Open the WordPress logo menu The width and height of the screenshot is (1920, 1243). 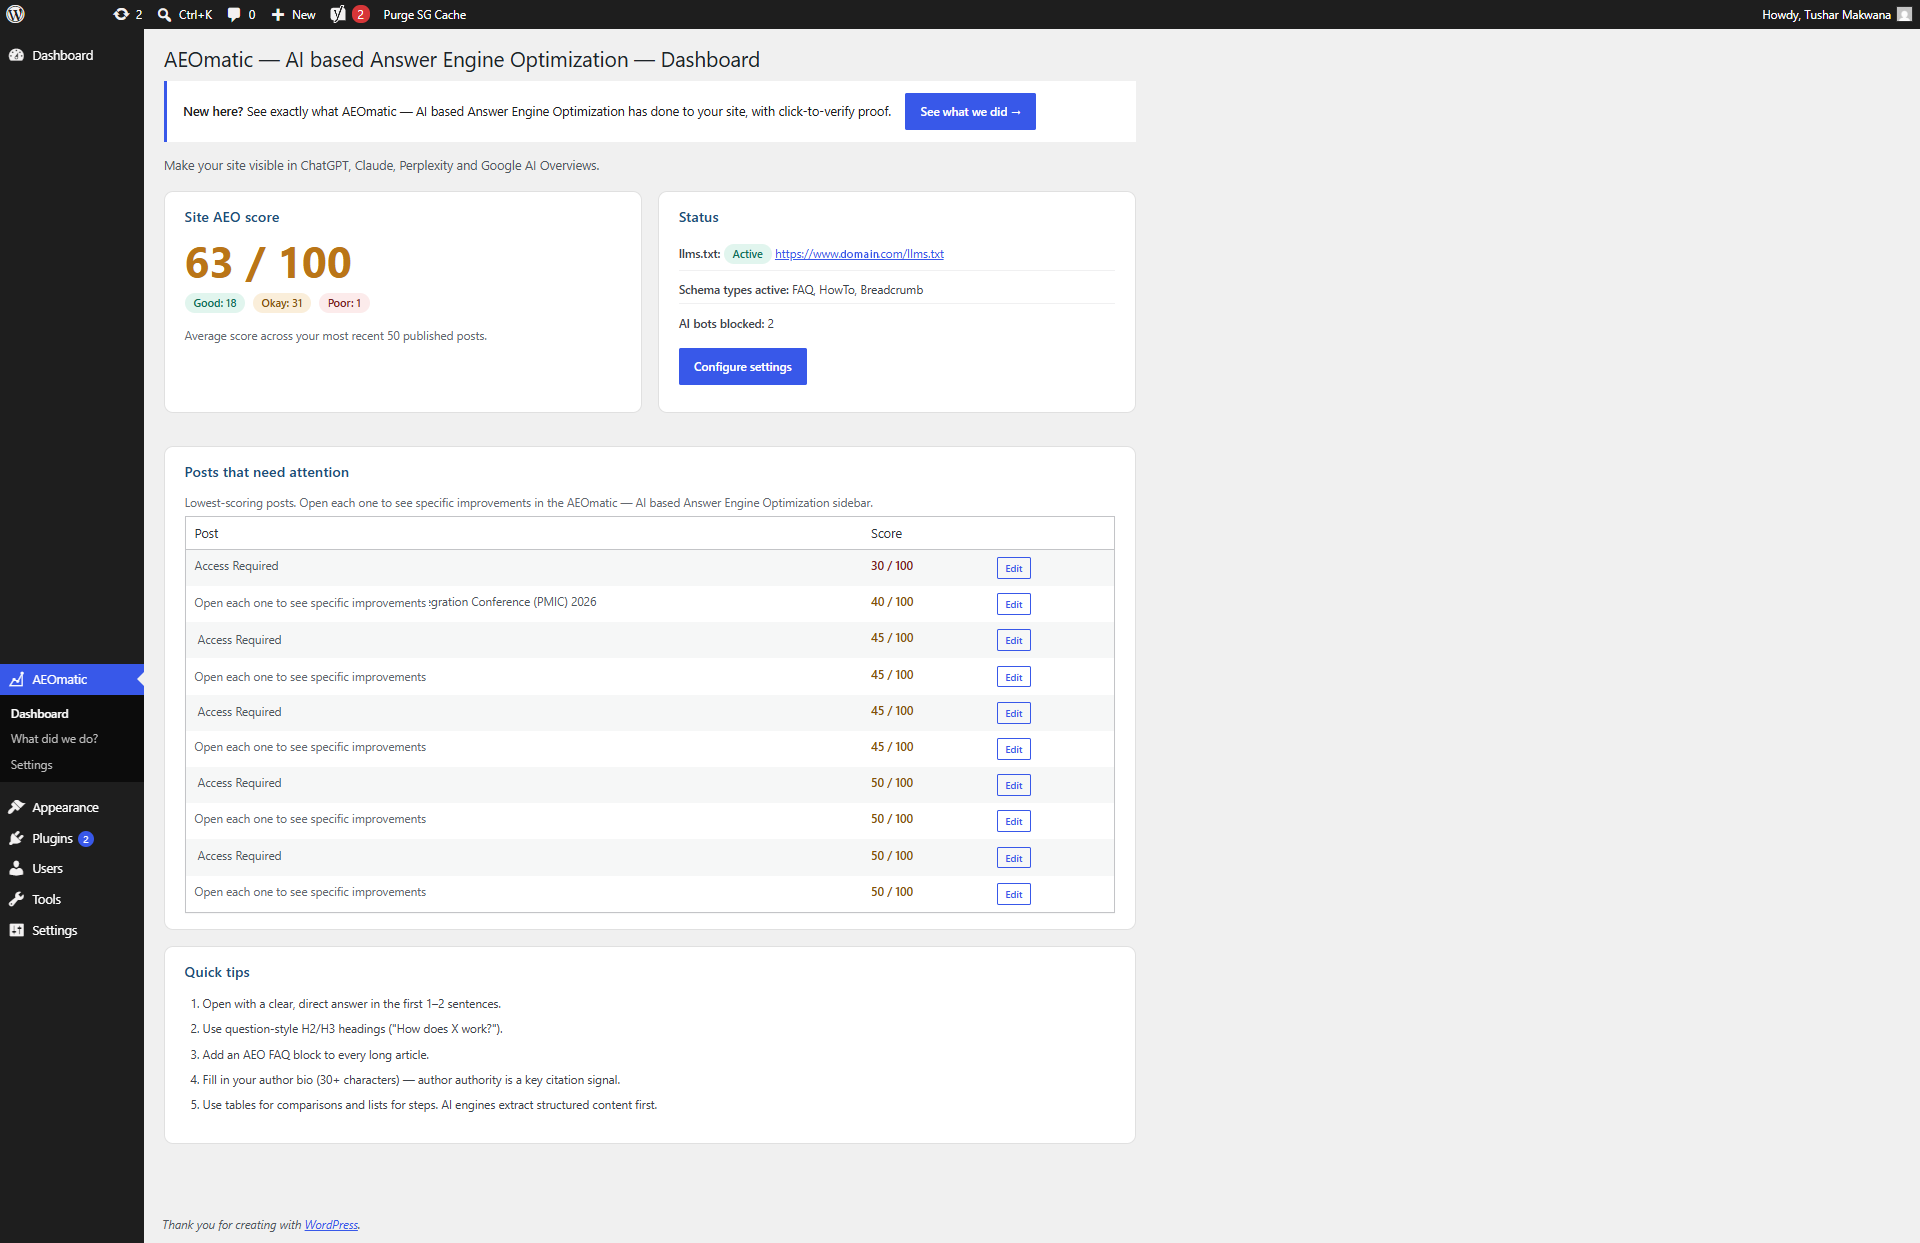coord(16,14)
